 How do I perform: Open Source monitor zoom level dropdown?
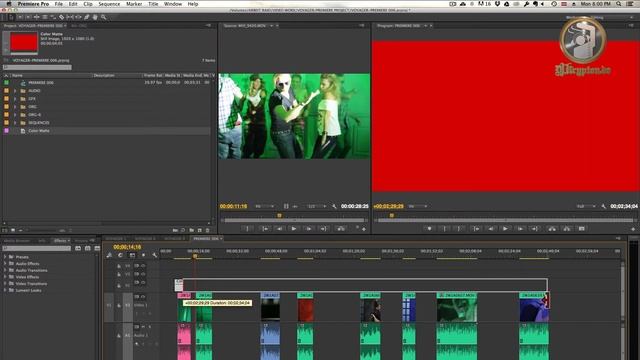[x=264, y=207]
